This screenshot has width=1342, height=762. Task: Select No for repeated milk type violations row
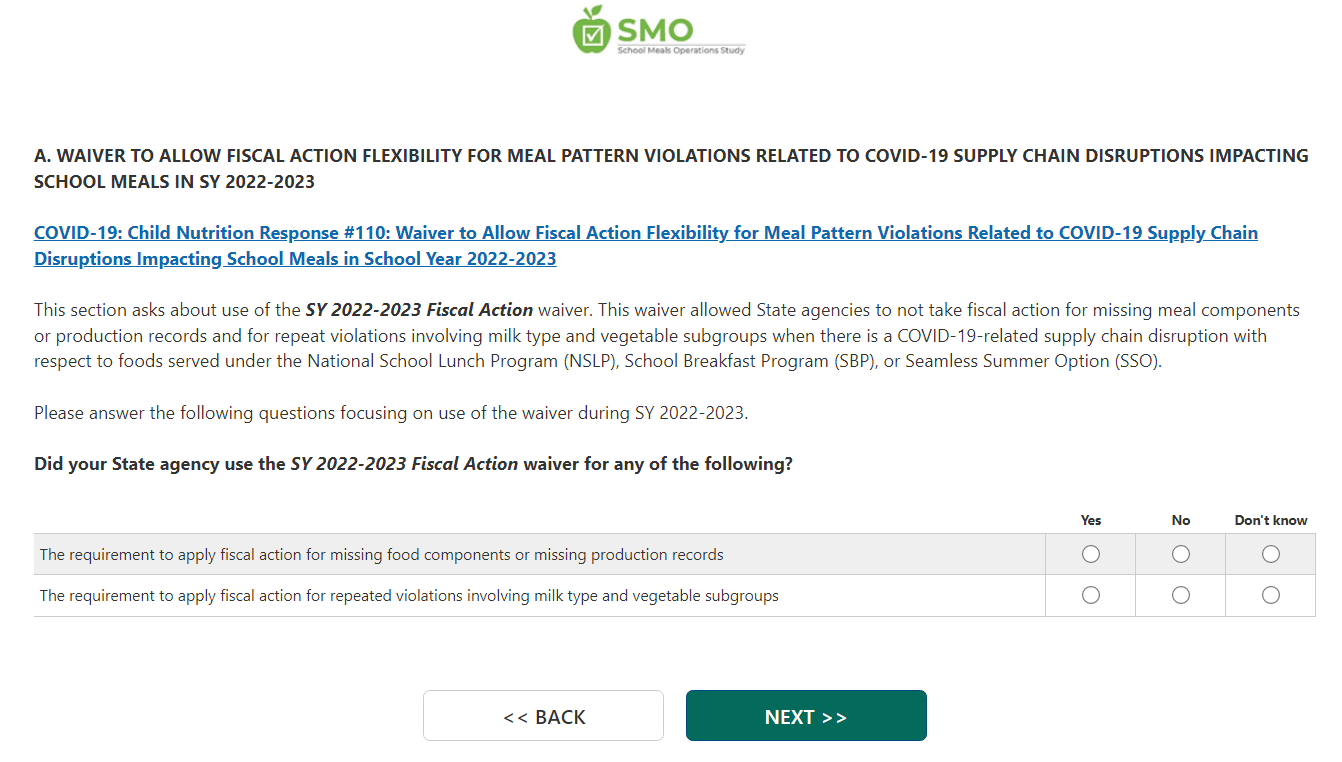coord(1181,596)
